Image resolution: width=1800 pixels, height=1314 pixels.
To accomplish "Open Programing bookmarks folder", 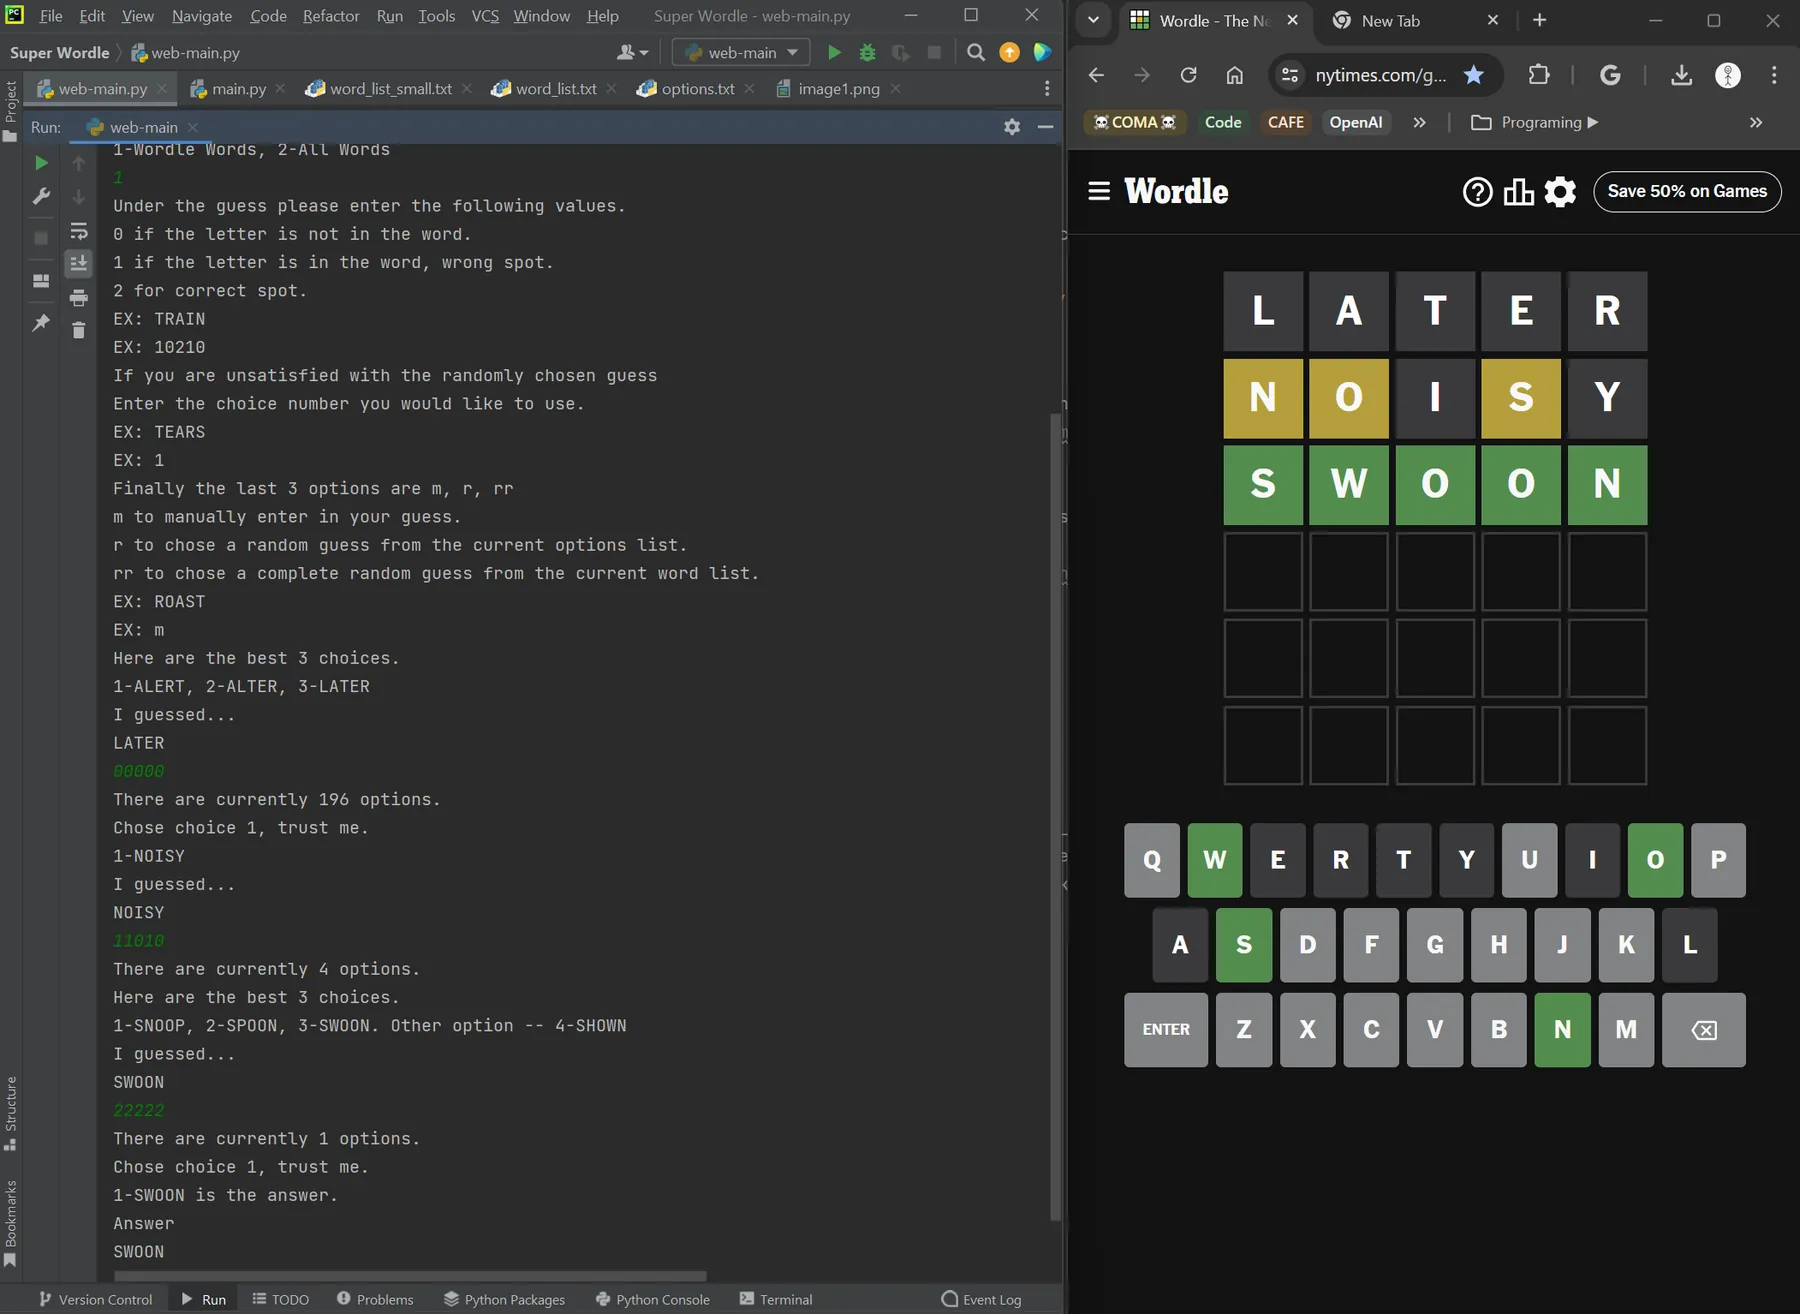I will [x=1535, y=122].
